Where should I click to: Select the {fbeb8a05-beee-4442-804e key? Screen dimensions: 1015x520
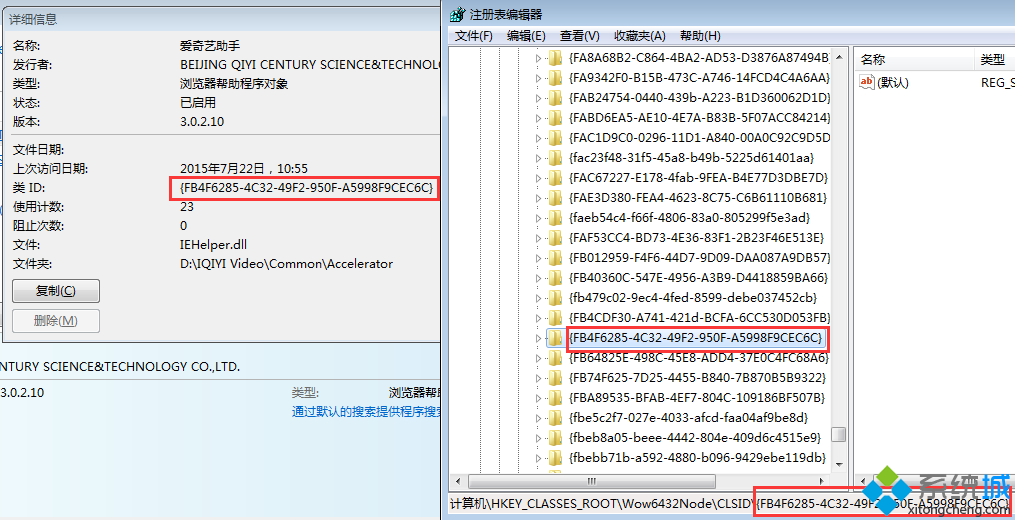coord(695,438)
